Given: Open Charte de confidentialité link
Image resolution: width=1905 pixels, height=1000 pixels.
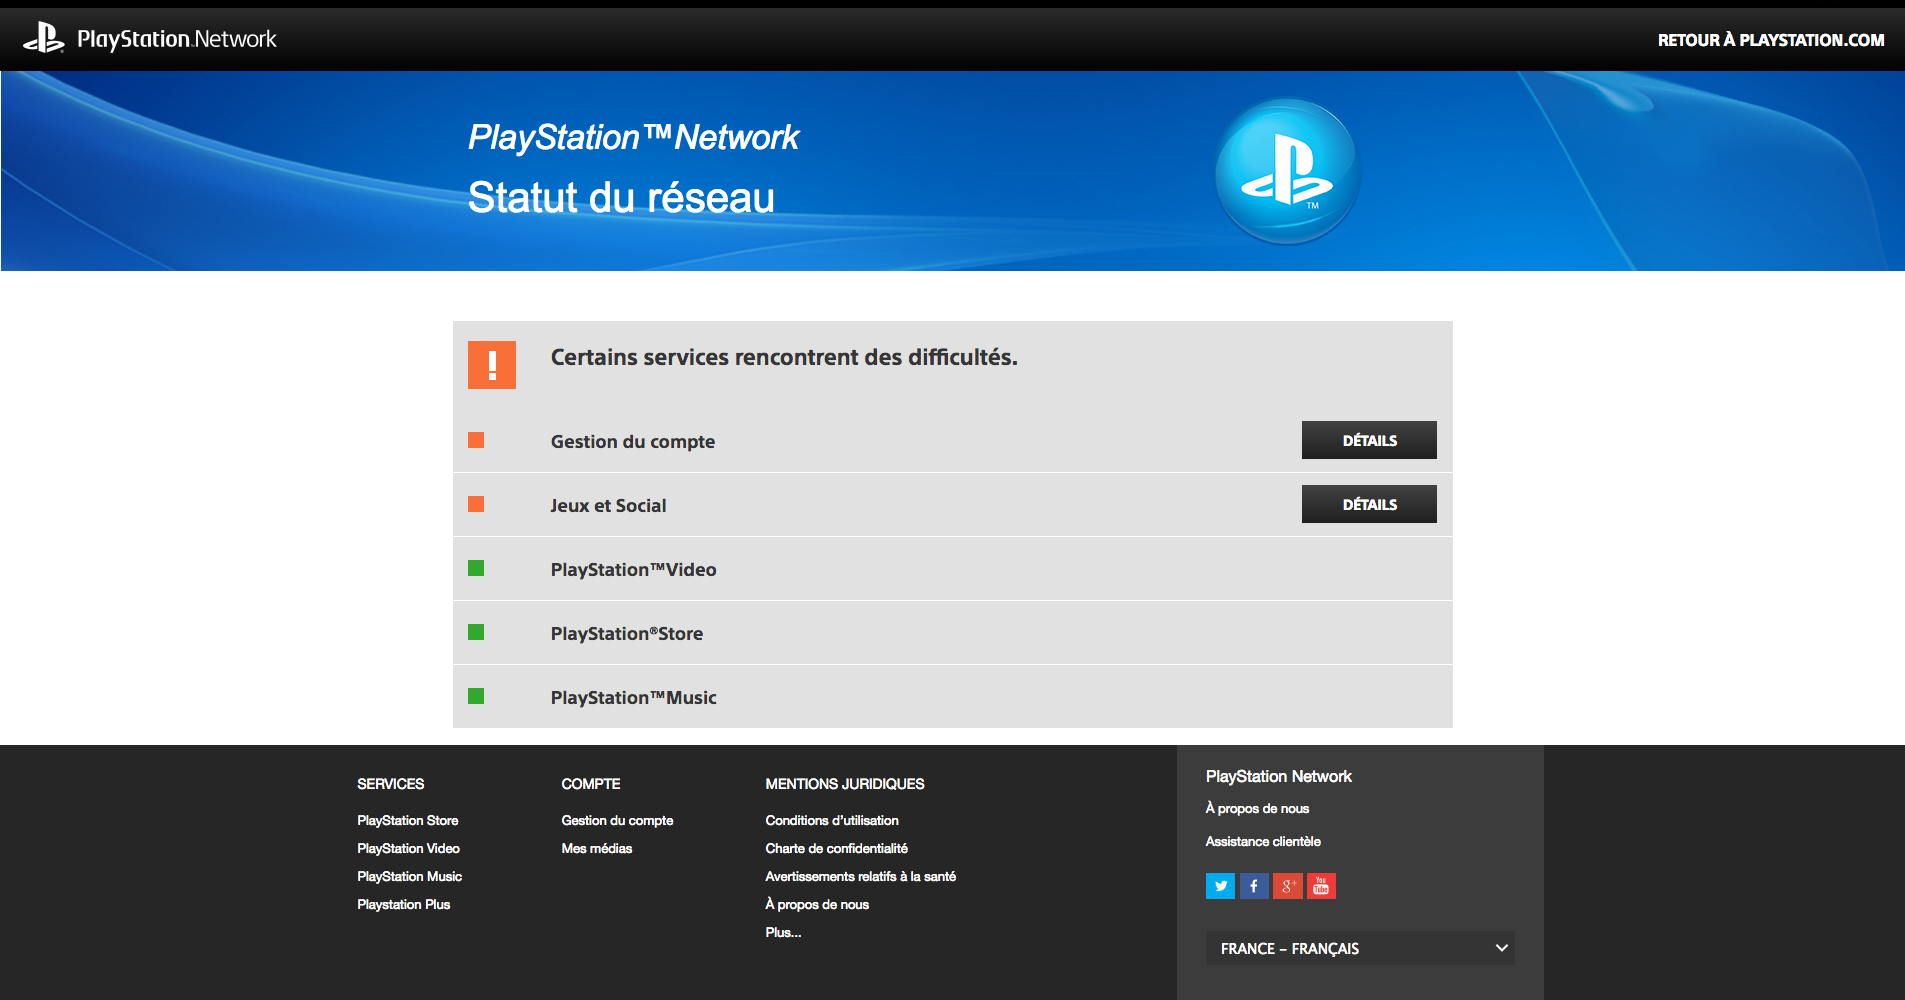Looking at the screenshot, I should click(836, 848).
